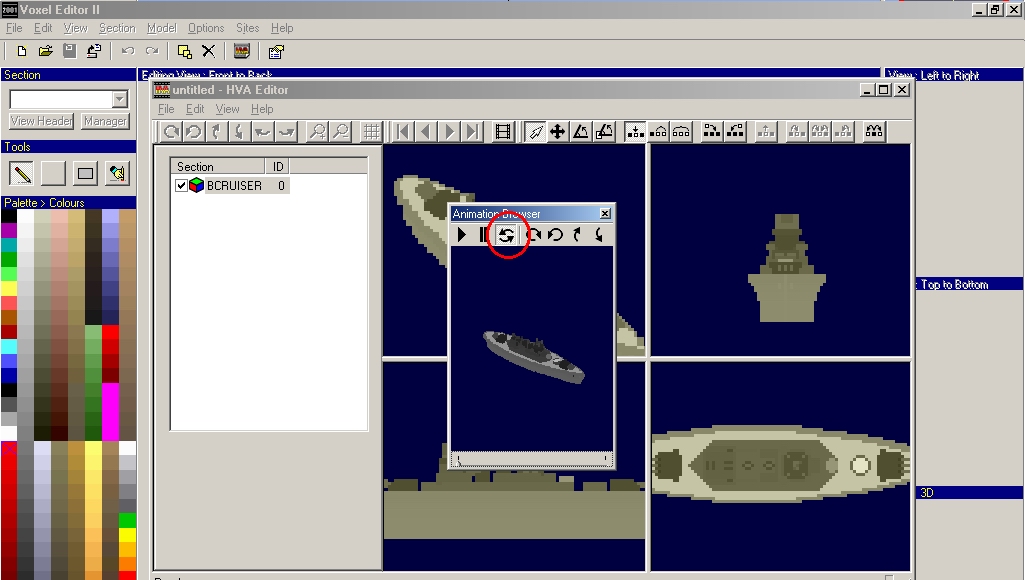The image size is (1025, 580).
Task: Click the ID column header in HVA list
Action: coord(278,167)
